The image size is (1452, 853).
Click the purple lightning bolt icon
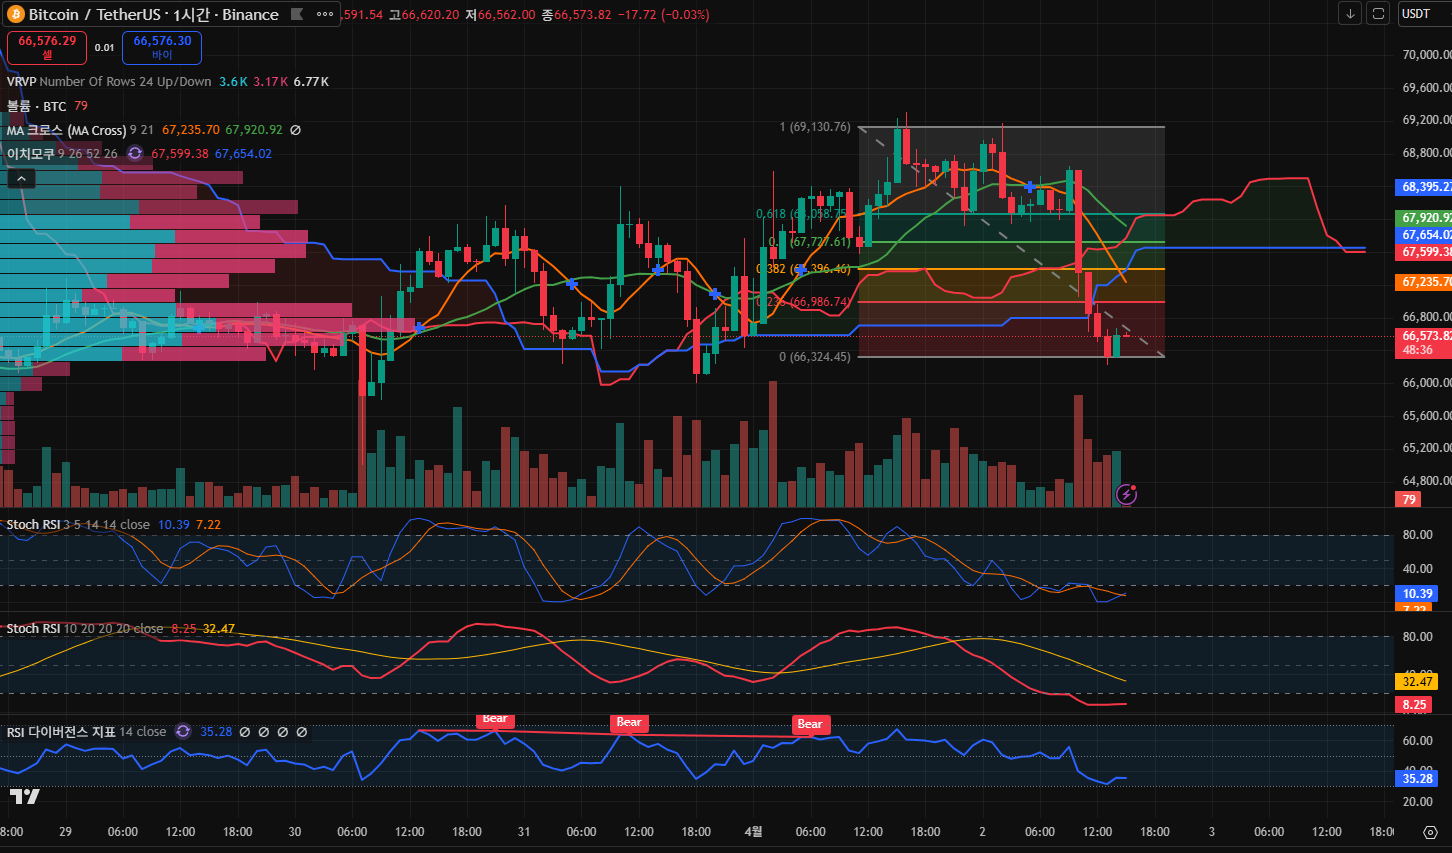(x=1127, y=494)
